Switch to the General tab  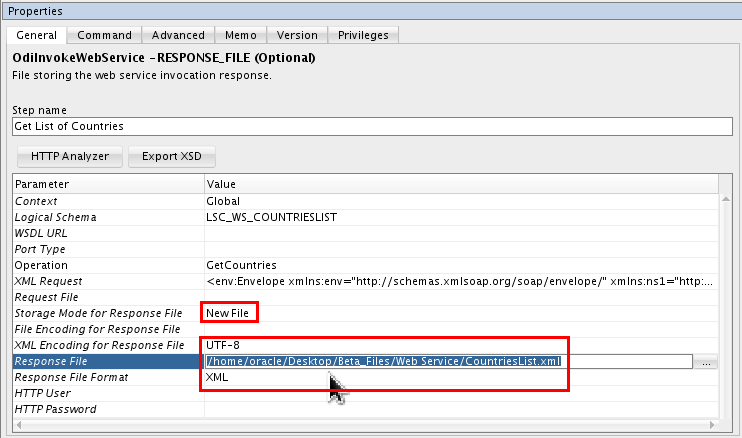[x=36, y=35]
